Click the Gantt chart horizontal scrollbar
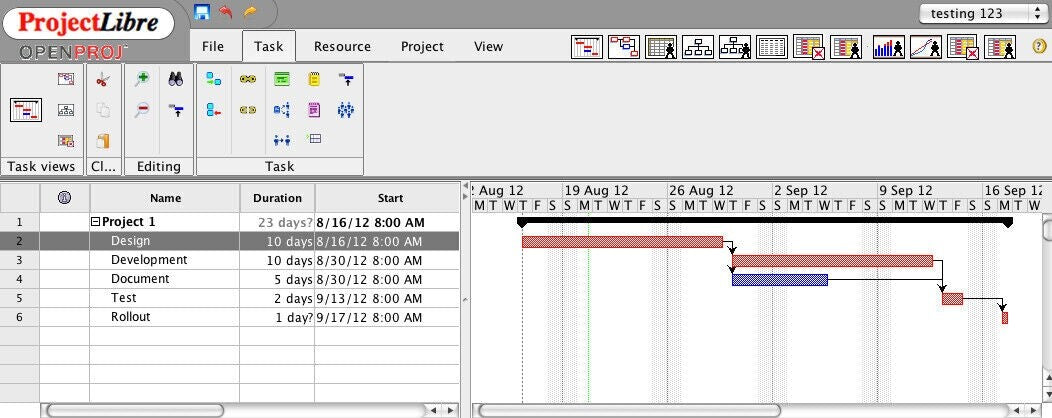1052x418 pixels. (x=630, y=410)
